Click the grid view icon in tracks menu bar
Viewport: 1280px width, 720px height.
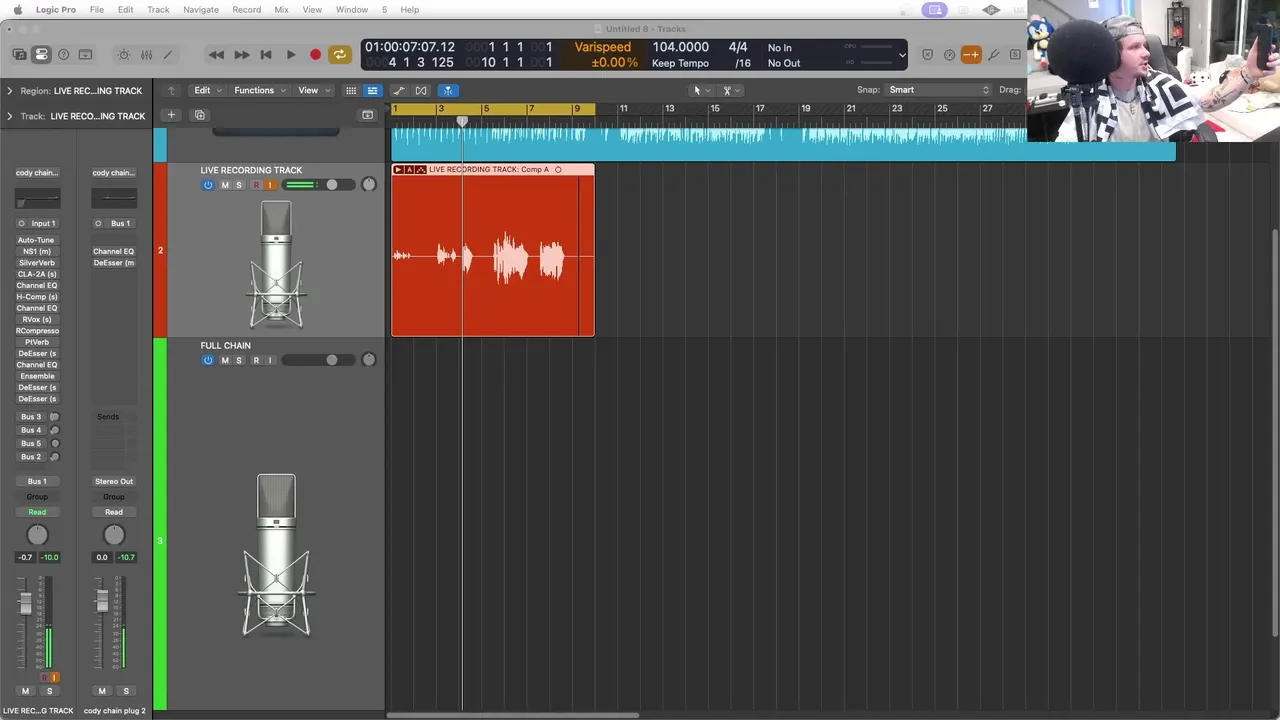point(351,90)
